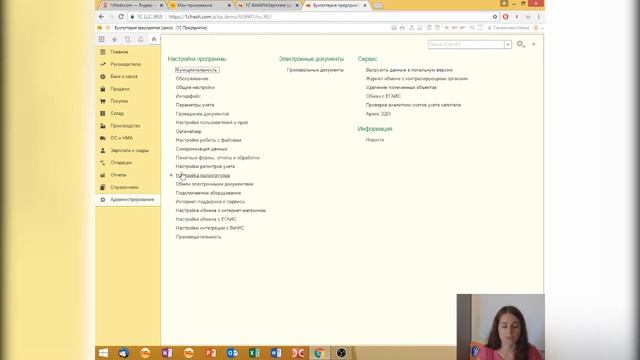Click the Производство icon in sidebar
The image size is (640, 360).
[x=103, y=126]
